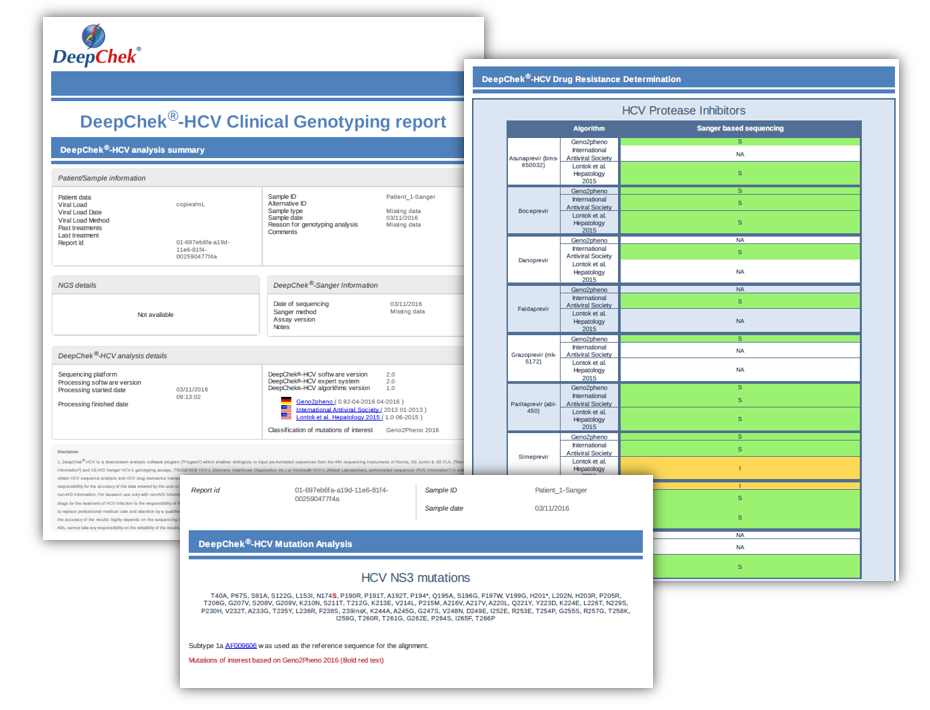Viewport: 930px width, 710px height.
Task: Select the Grazoprevir (mk-5172) drug cell
Action: [533, 358]
